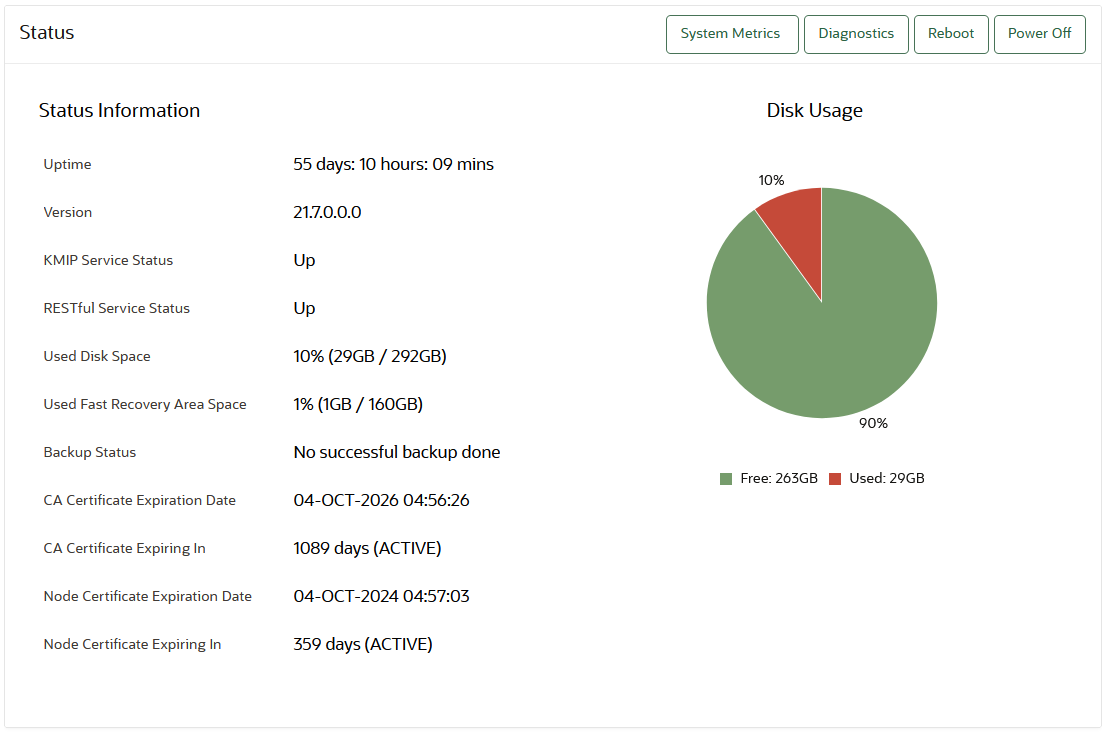
Task: Click the Status Information heading
Action: click(119, 110)
